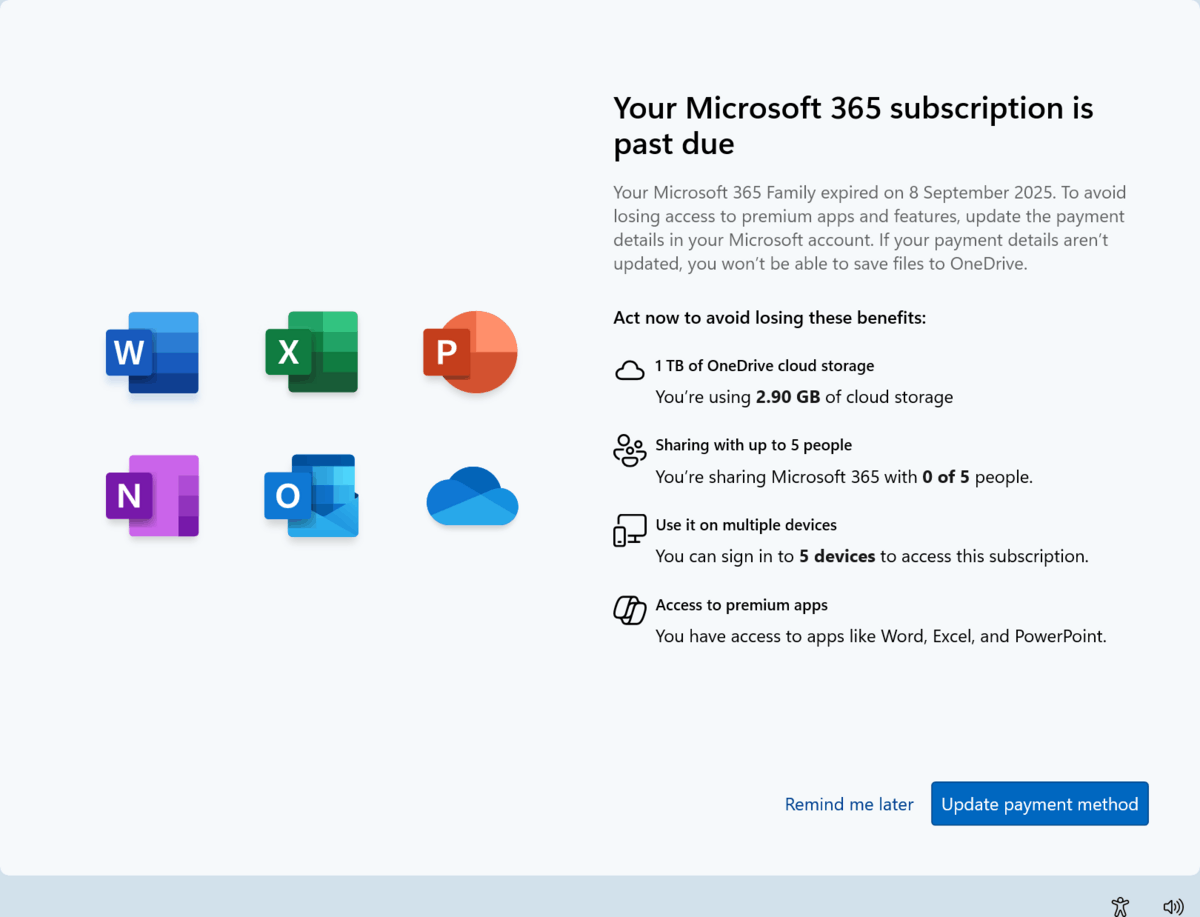The image size is (1200, 917).
Task: Click the OneNote app icon
Action: click(152, 496)
